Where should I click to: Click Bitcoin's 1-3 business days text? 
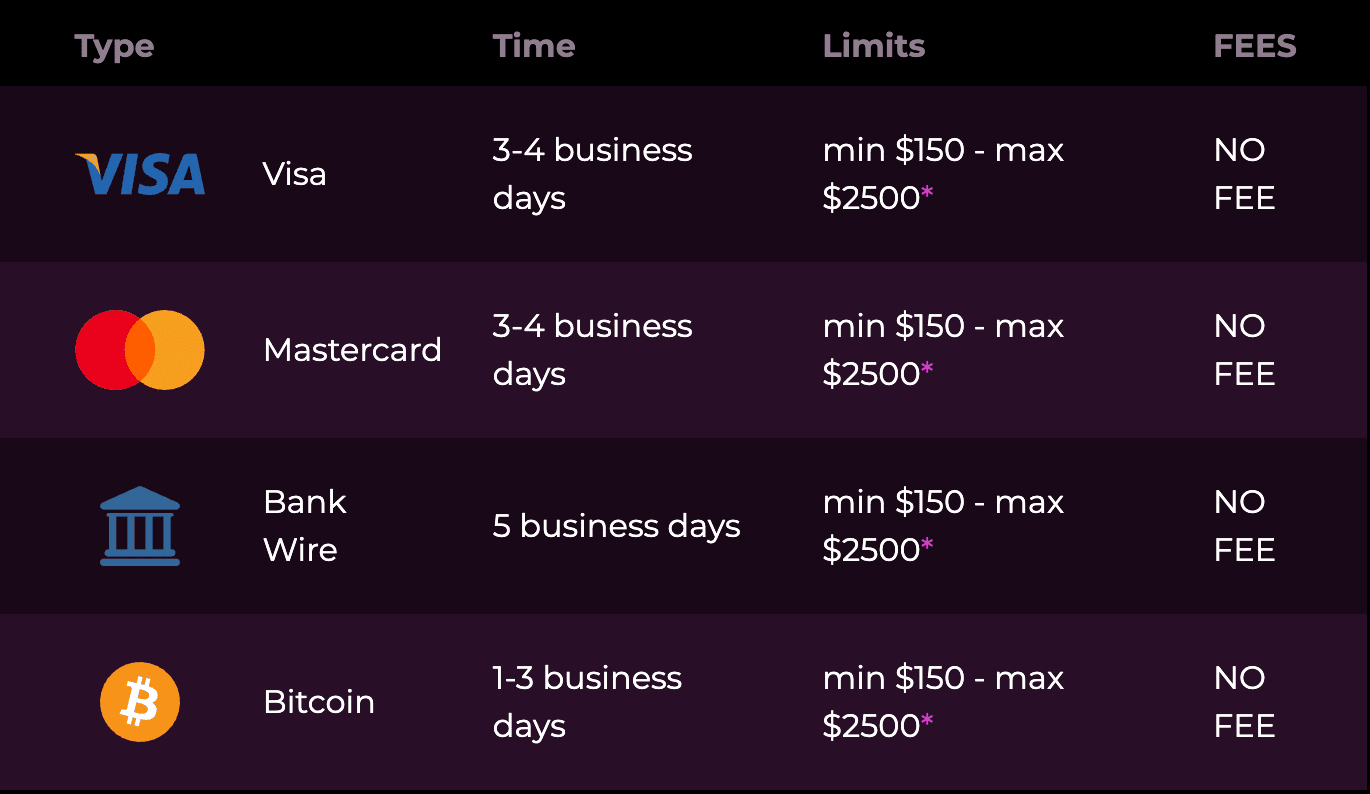tap(587, 702)
